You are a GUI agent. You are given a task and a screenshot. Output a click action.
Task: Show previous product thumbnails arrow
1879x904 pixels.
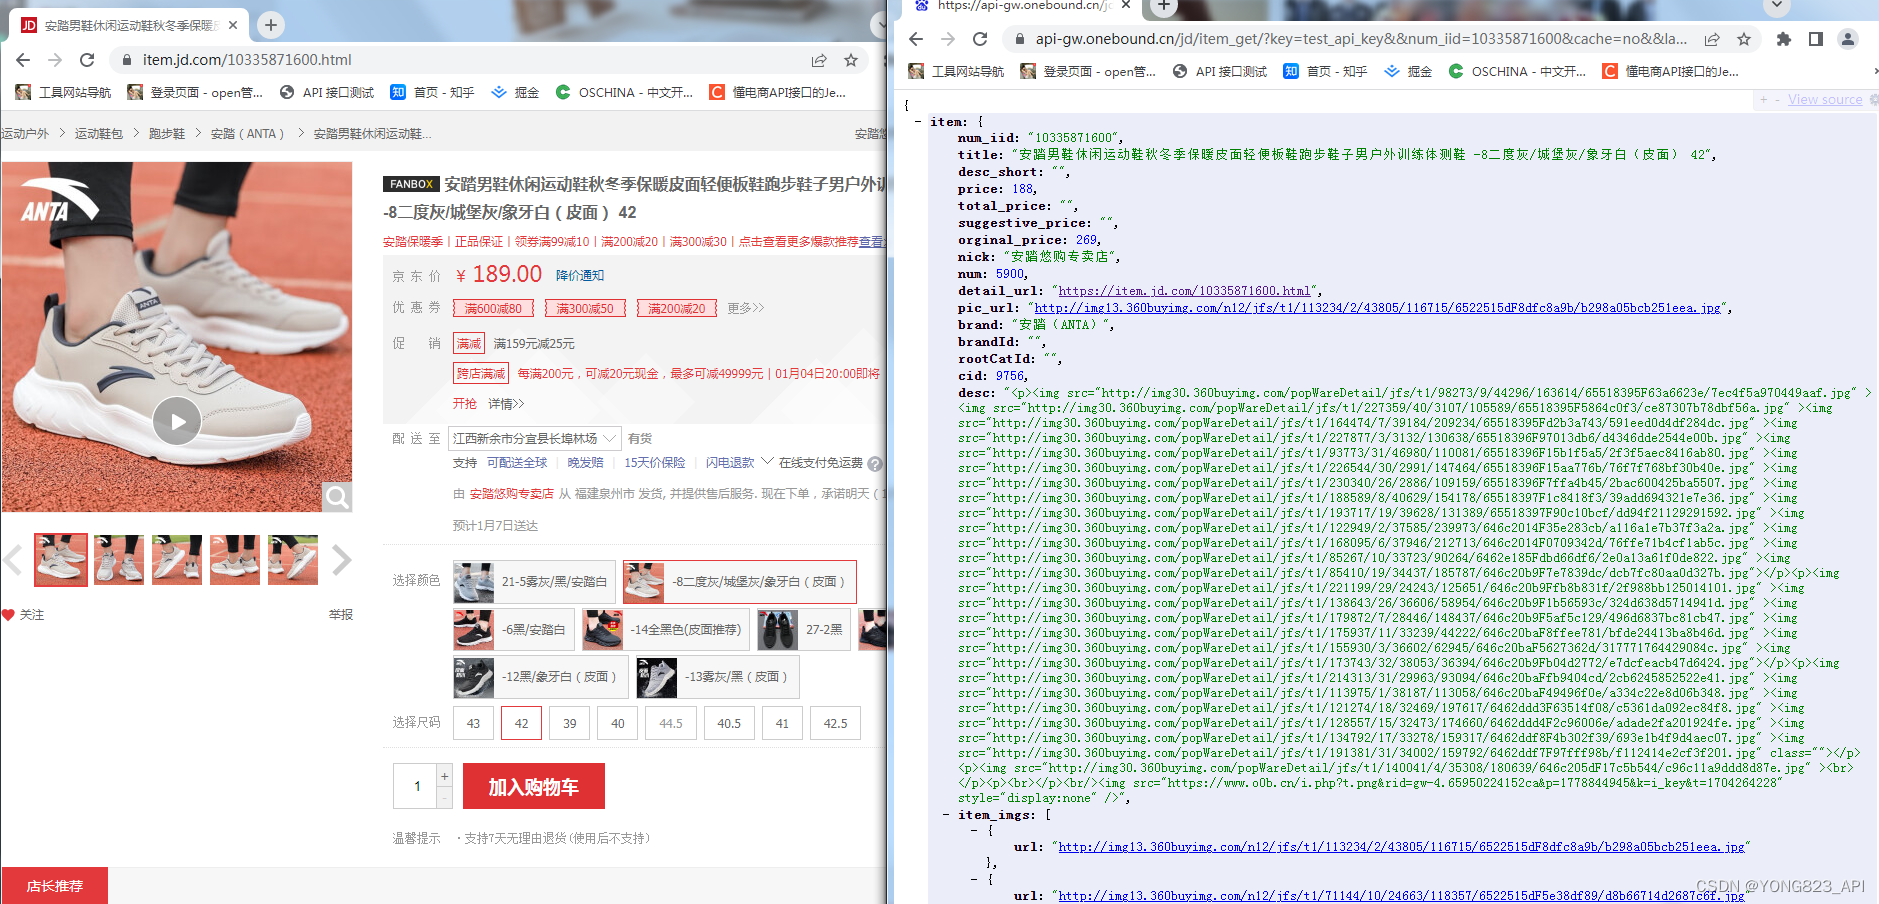[13, 560]
